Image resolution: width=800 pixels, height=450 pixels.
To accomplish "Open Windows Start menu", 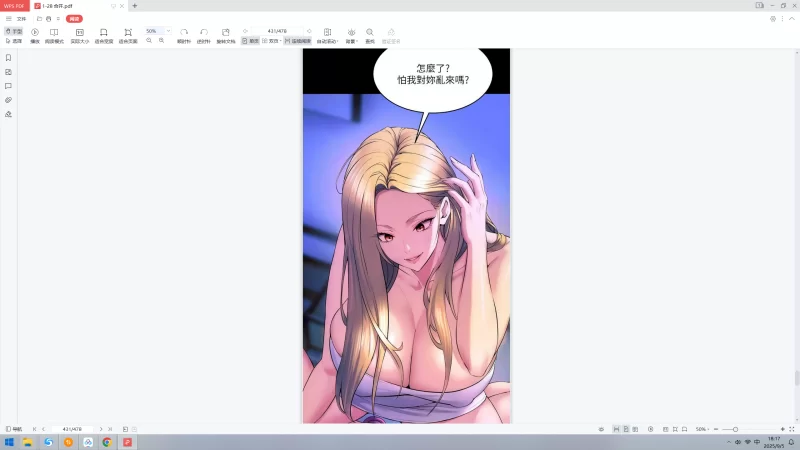I will coord(9,442).
